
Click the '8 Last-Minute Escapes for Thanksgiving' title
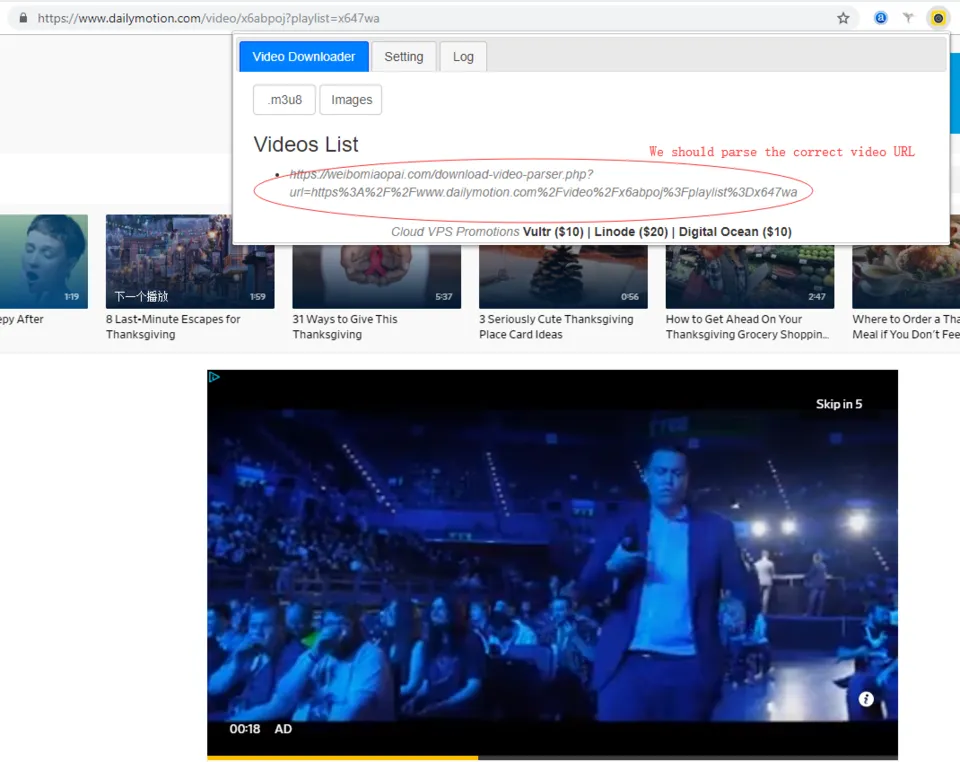pos(173,327)
